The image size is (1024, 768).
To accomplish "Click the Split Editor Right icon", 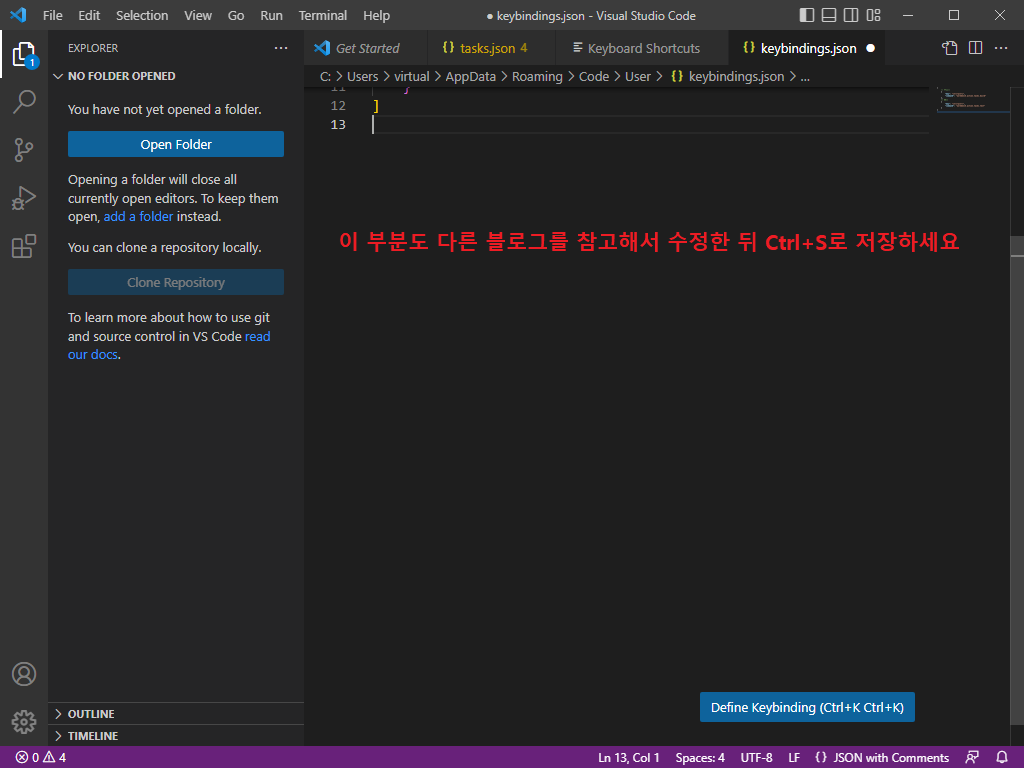I will pos(975,48).
